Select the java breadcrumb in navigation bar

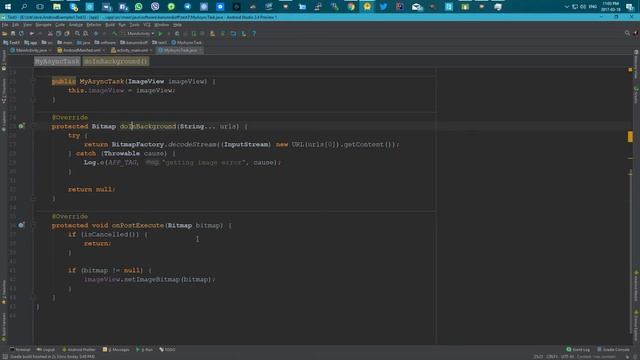coord(83,42)
